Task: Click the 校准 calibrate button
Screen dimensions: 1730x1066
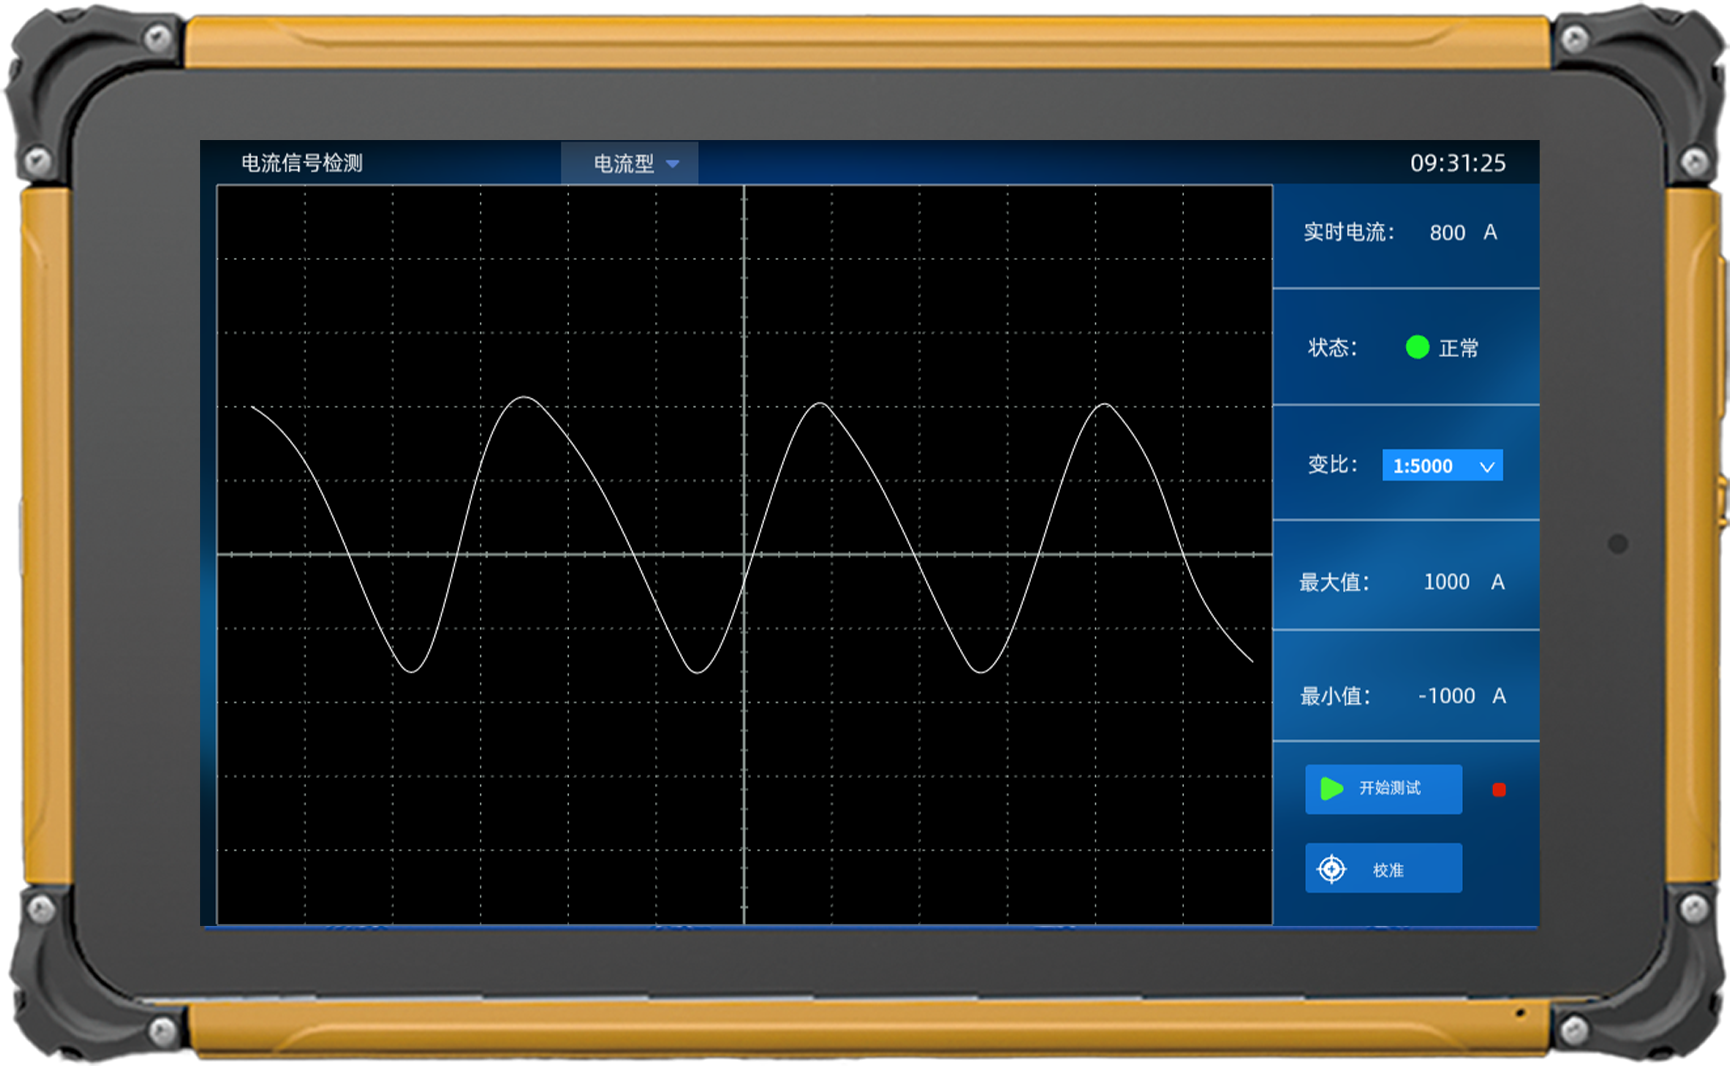Action: click(1383, 868)
